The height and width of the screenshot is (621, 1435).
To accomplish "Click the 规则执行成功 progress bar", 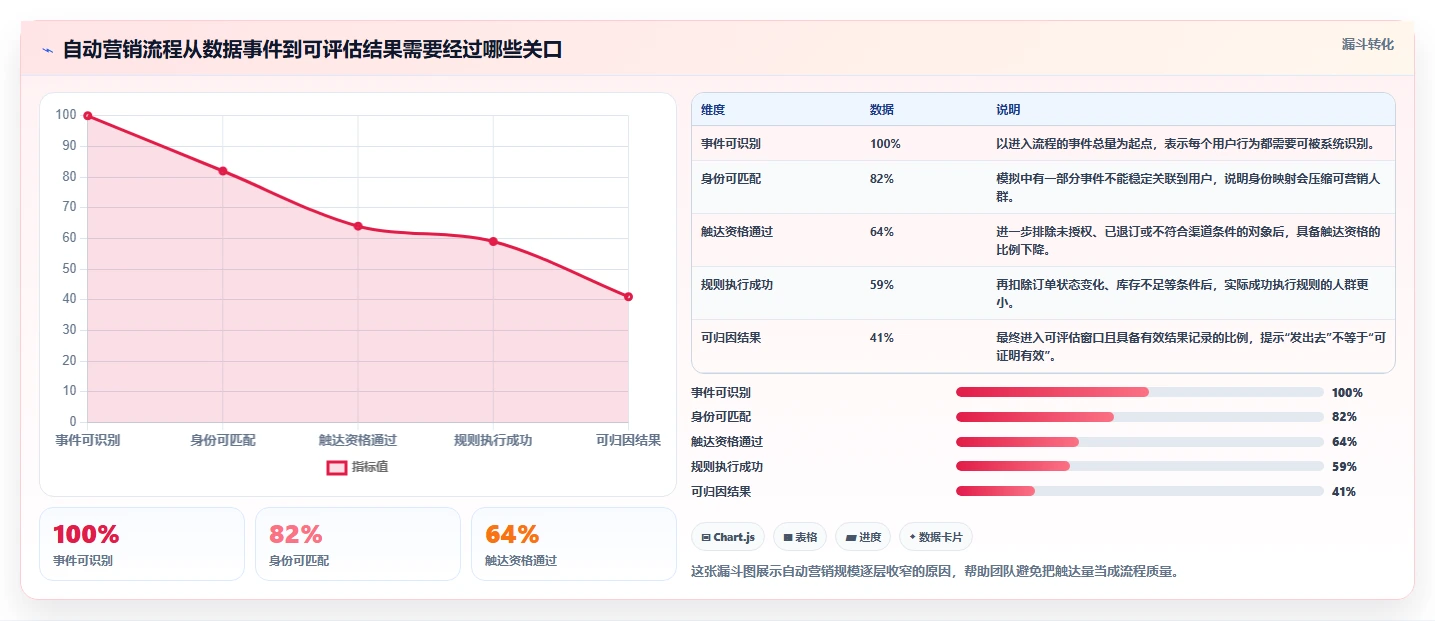I will (1139, 466).
